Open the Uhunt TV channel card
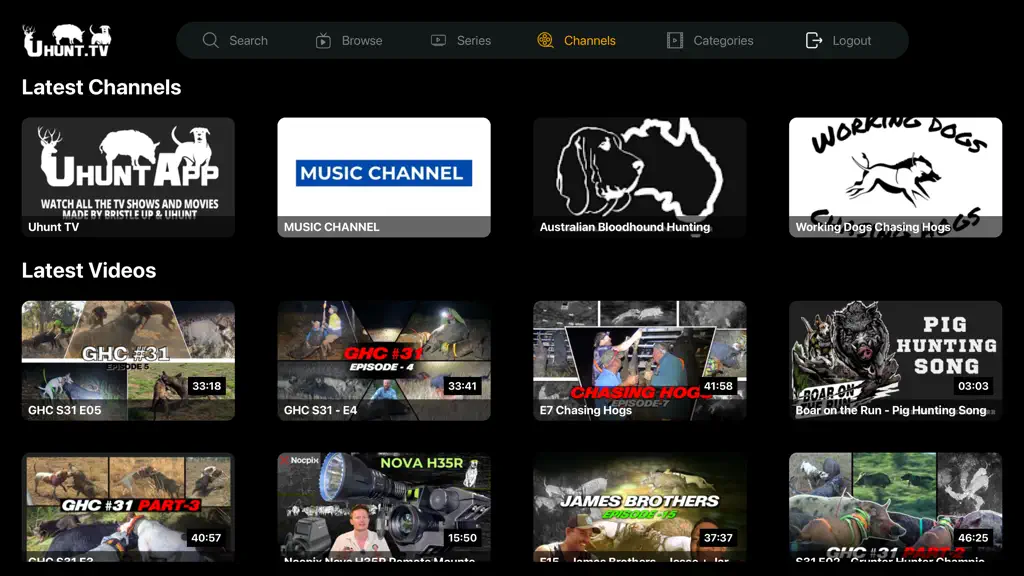Screen dimensions: 1024x576 (x=128, y=177)
